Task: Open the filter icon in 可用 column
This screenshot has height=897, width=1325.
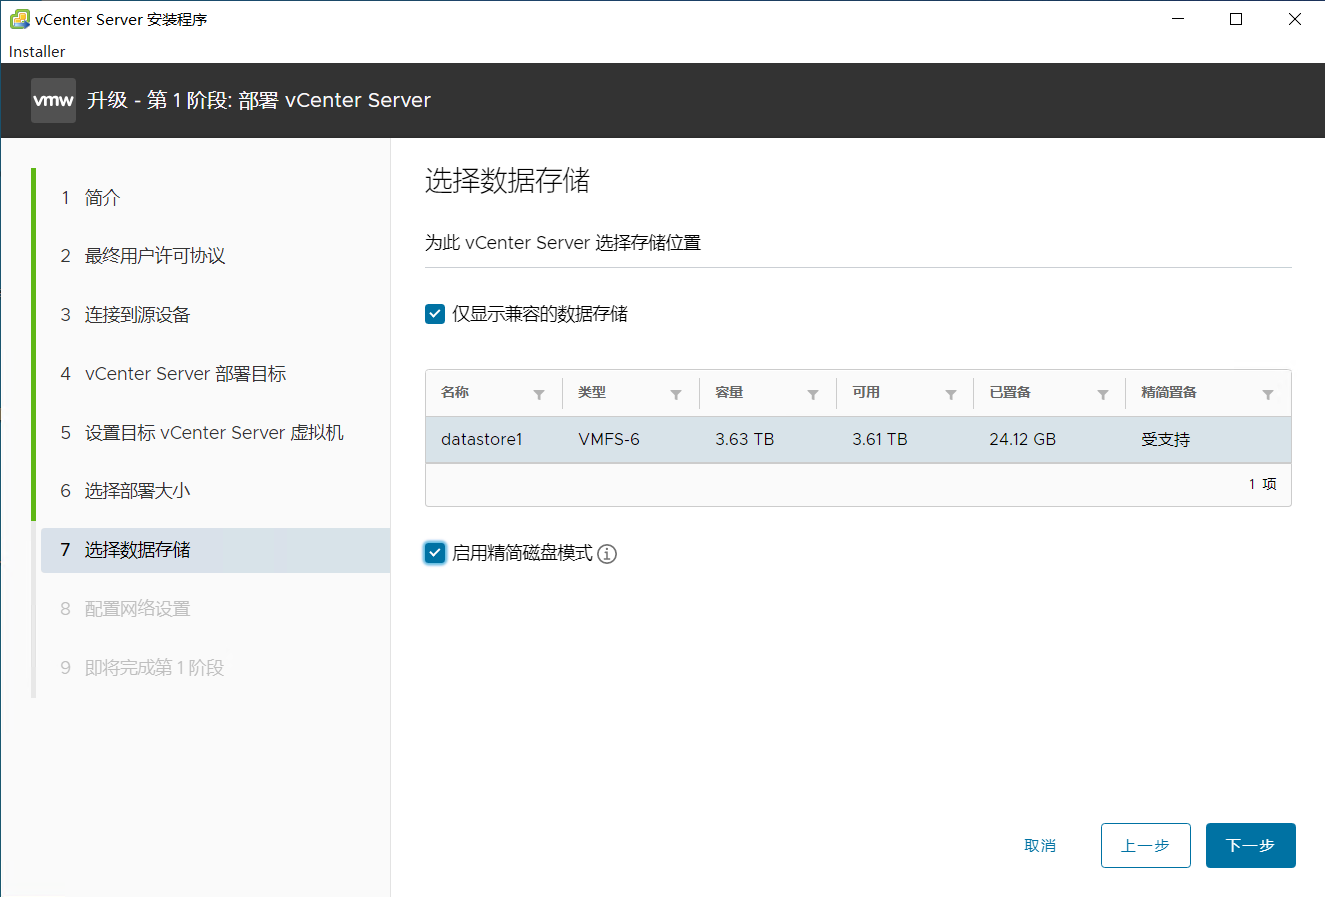Action: pos(951,395)
